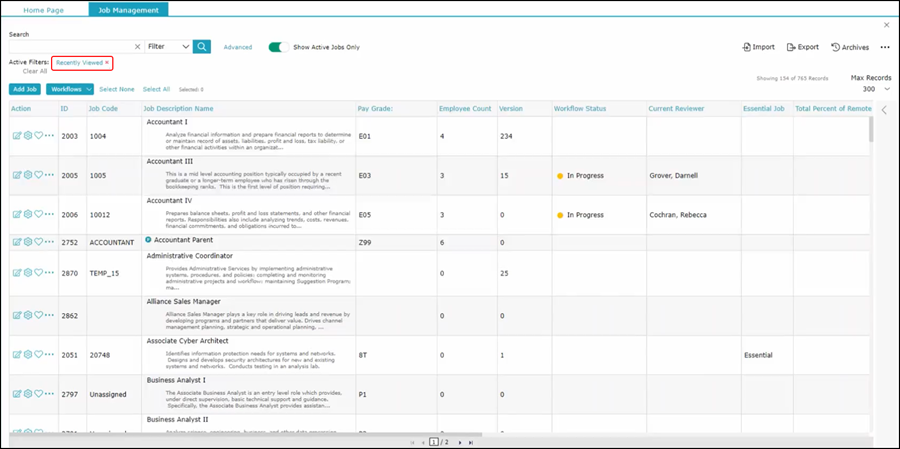
Task: Remove the Recently Viewed filter chip
Action: [107, 62]
